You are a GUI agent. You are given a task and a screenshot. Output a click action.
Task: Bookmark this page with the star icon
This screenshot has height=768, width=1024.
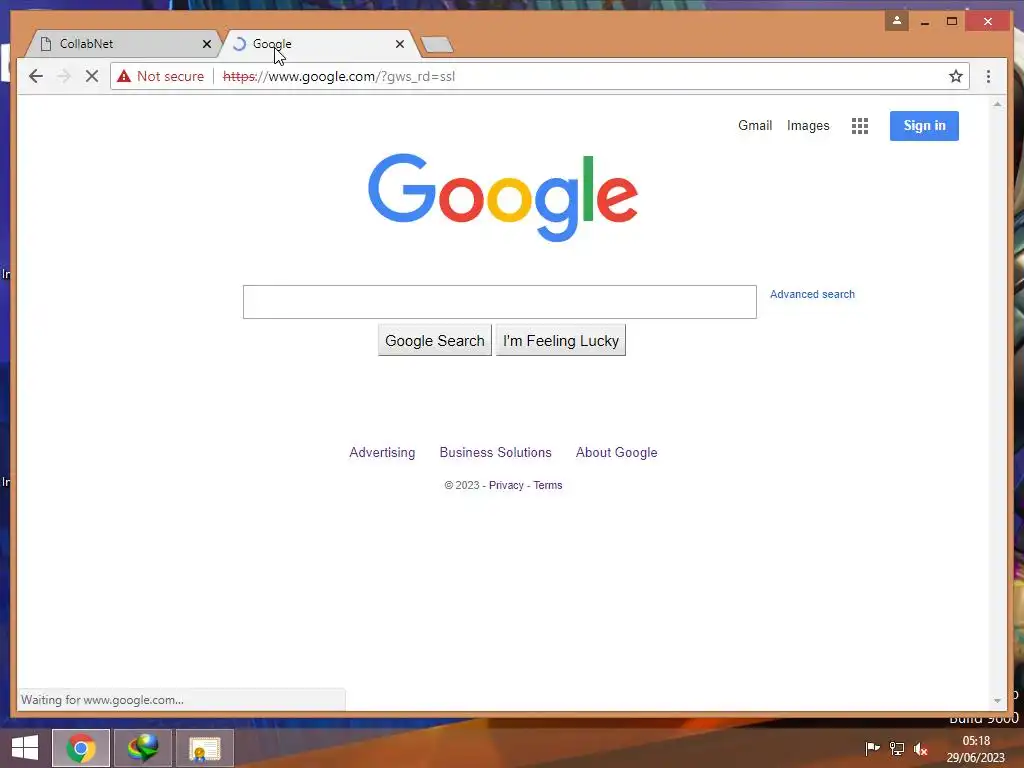click(956, 76)
